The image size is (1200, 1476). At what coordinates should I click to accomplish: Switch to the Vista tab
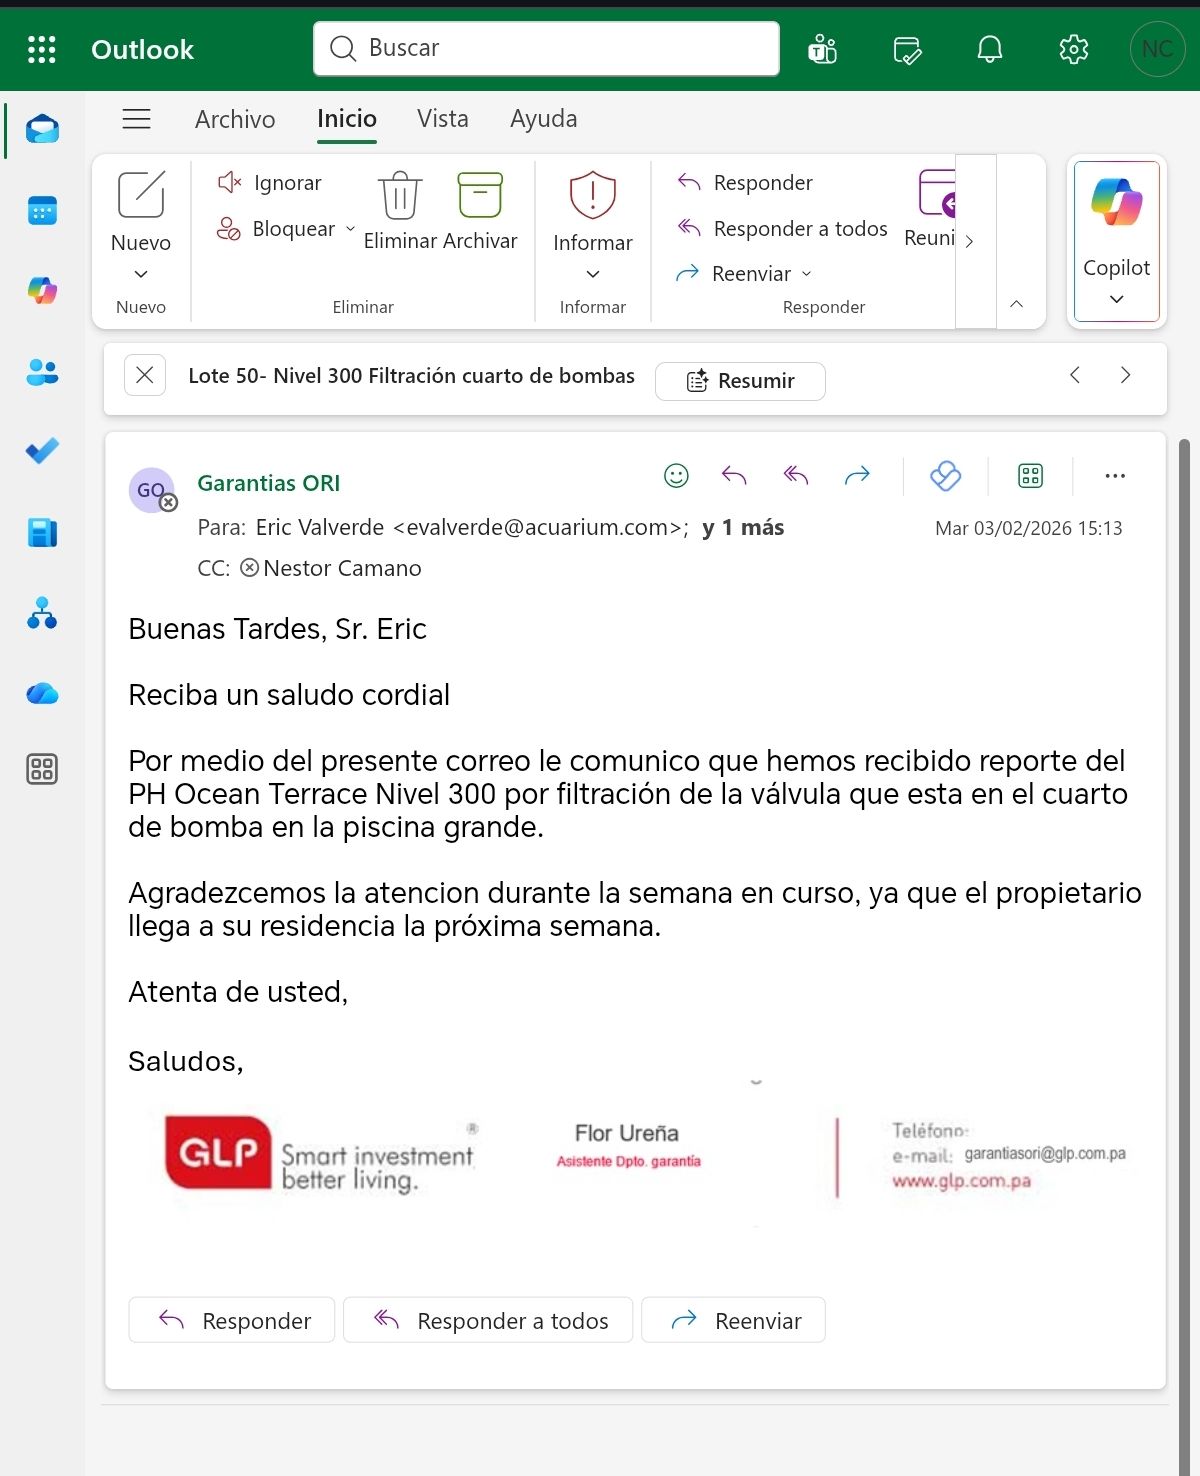pos(442,119)
